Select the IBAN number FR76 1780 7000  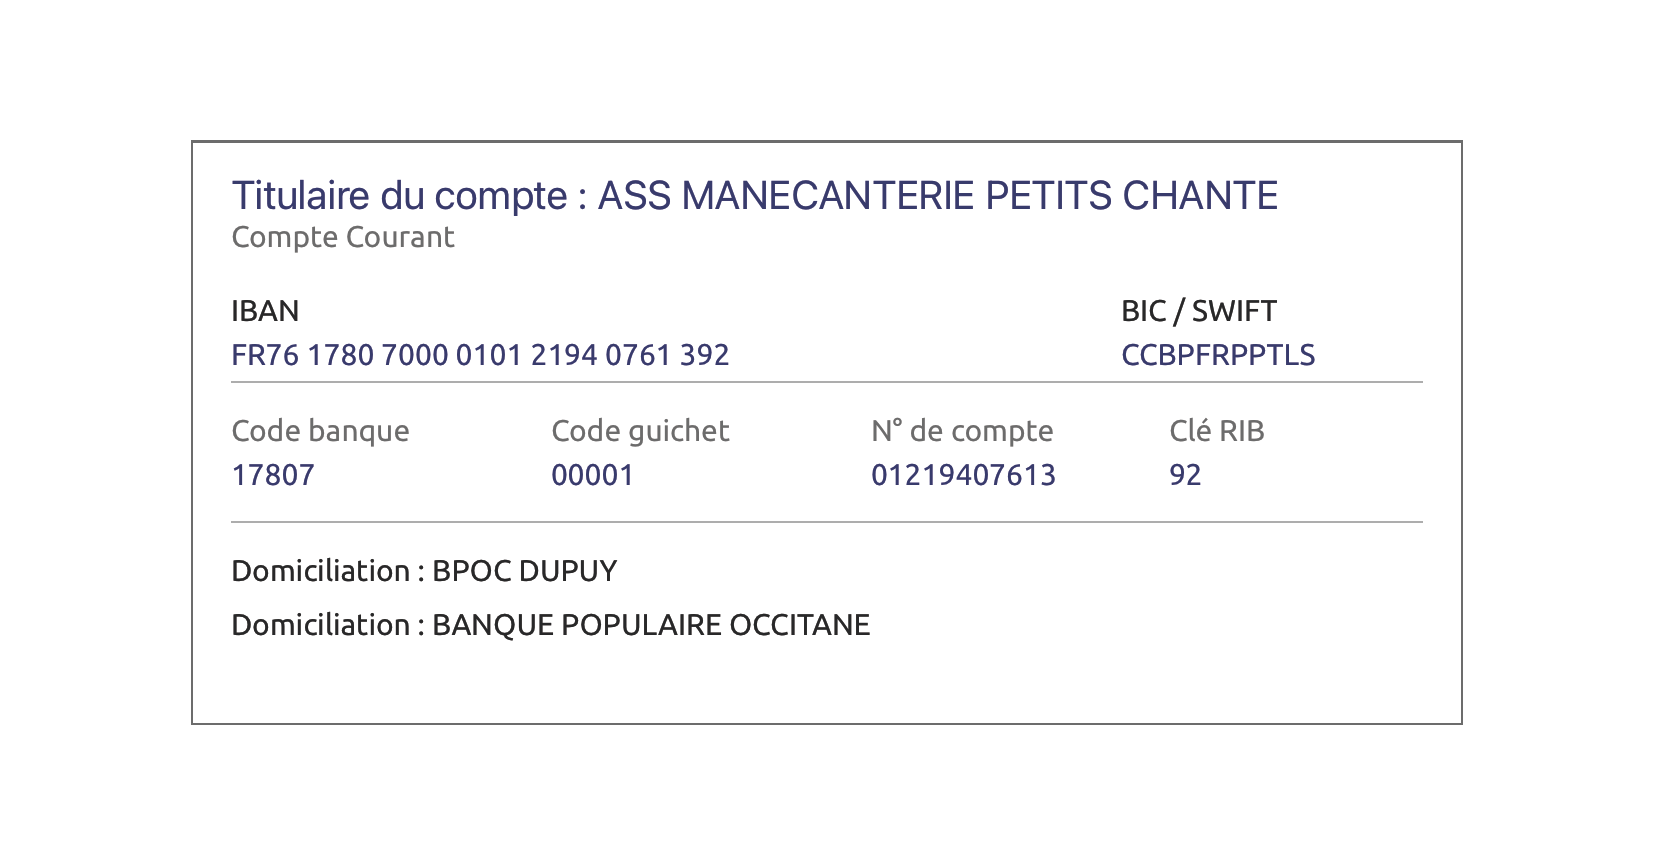tap(480, 355)
